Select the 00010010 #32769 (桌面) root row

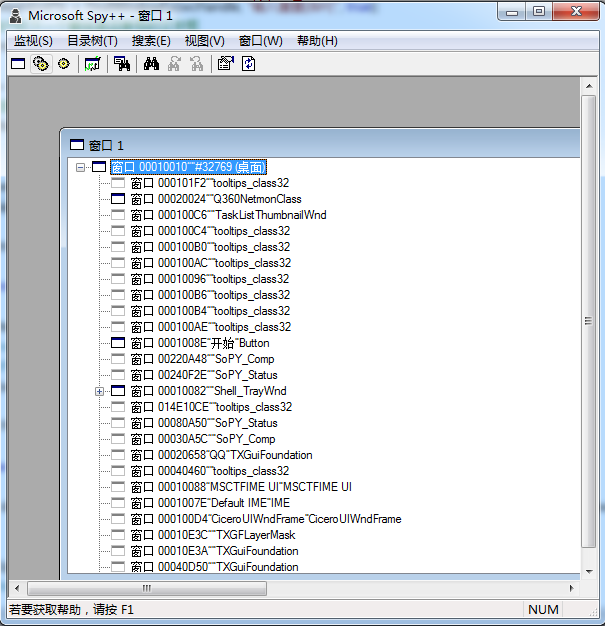[188, 167]
